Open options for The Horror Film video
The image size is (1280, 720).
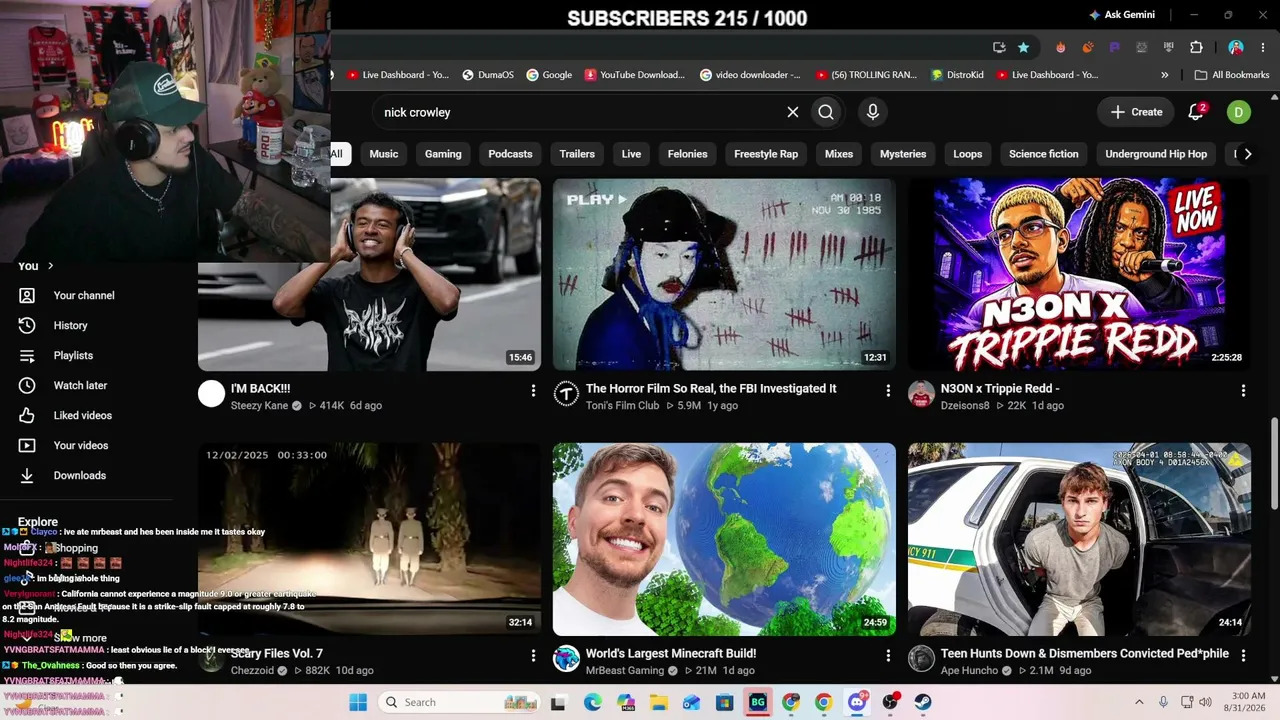pos(888,391)
